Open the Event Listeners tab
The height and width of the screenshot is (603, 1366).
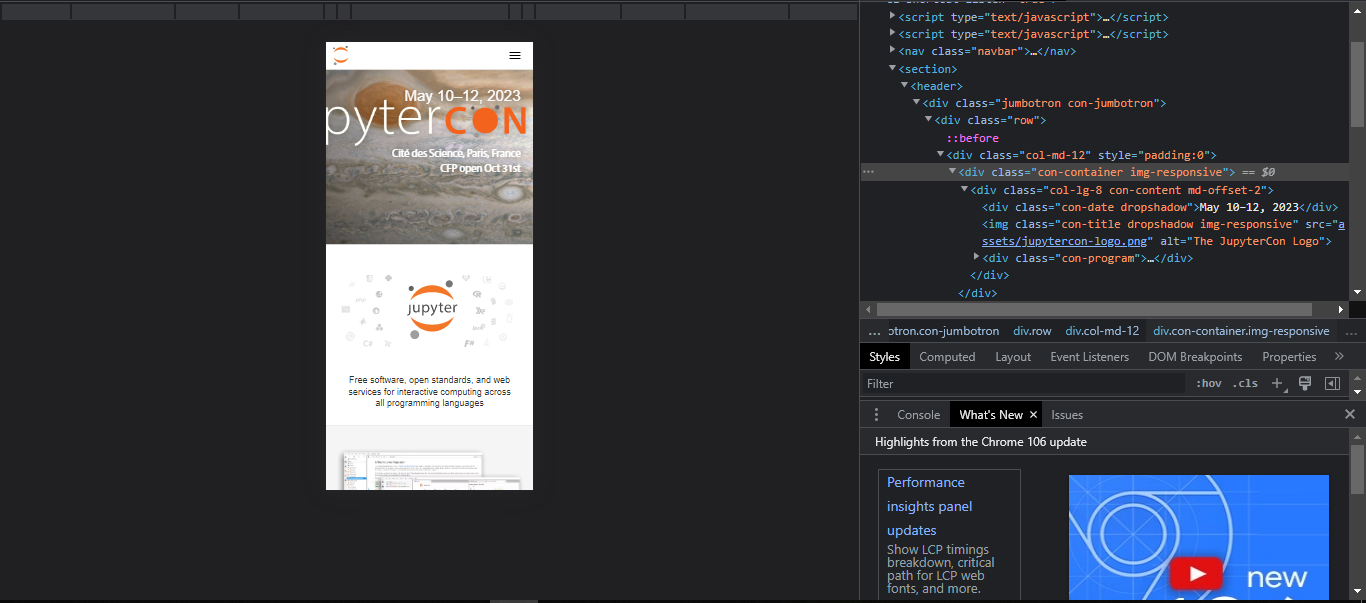coord(1089,357)
